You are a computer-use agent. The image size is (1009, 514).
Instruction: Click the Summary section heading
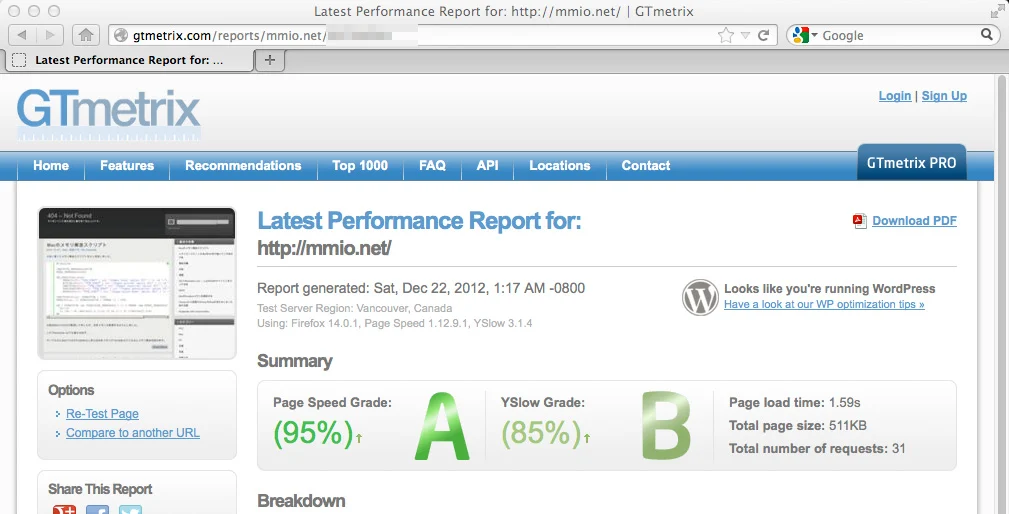pyautogui.click(x=295, y=361)
